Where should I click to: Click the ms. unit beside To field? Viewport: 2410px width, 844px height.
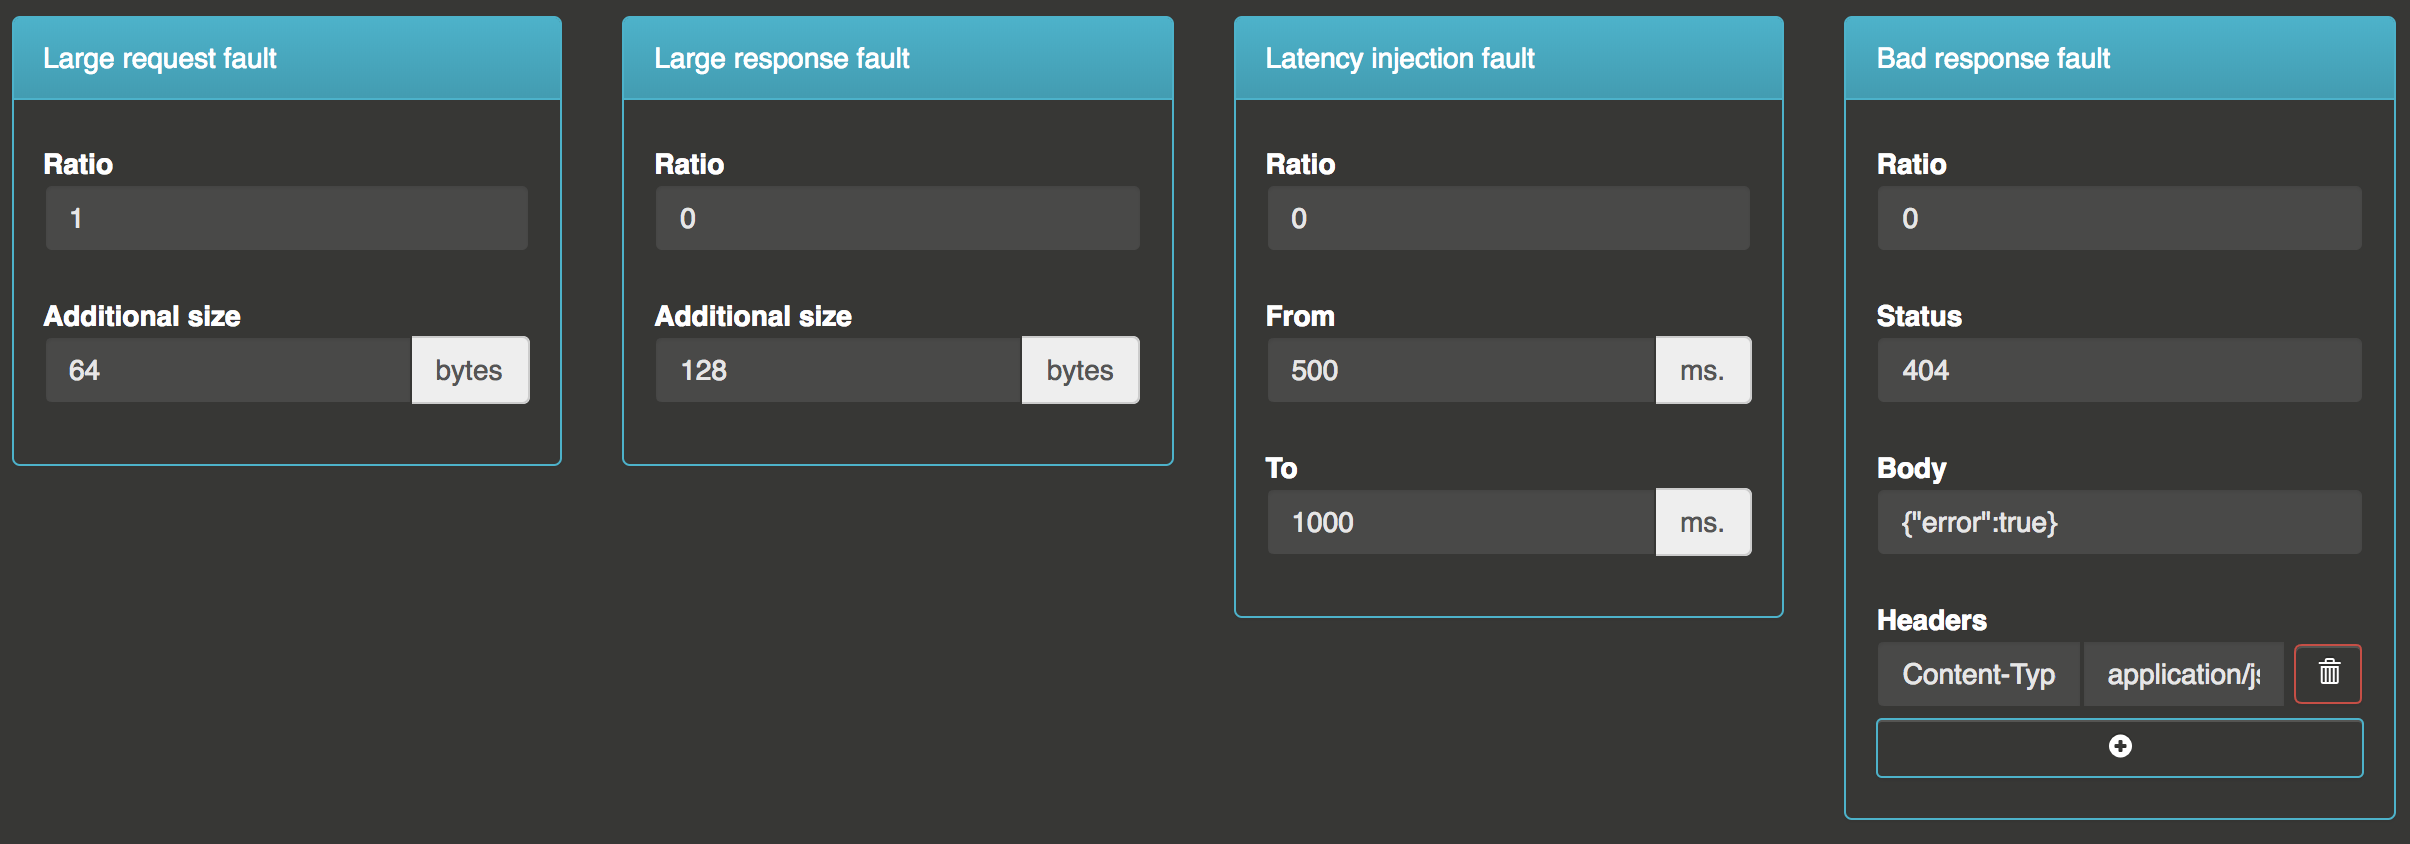(x=1703, y=522)
